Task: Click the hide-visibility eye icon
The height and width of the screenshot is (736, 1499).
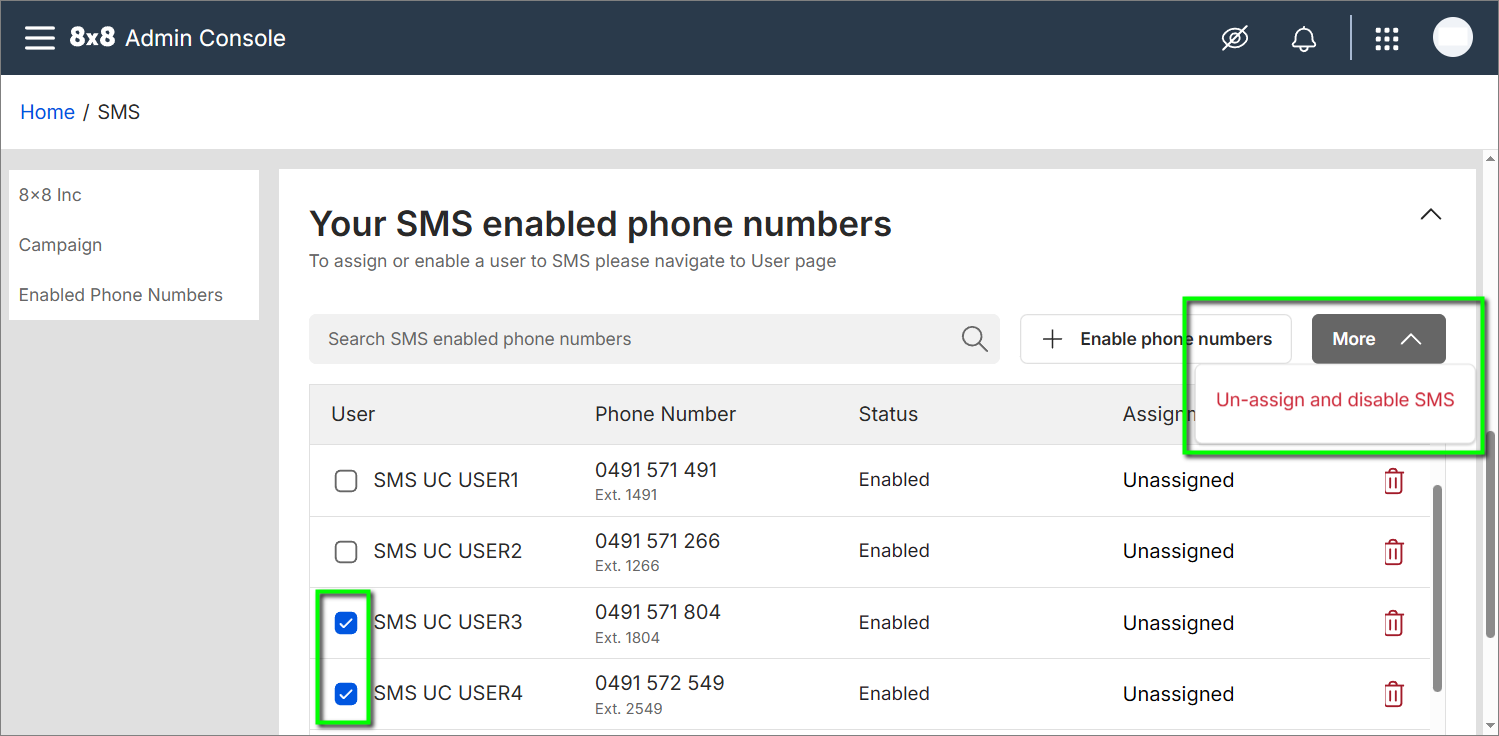Action: (x=1235, y=39)
